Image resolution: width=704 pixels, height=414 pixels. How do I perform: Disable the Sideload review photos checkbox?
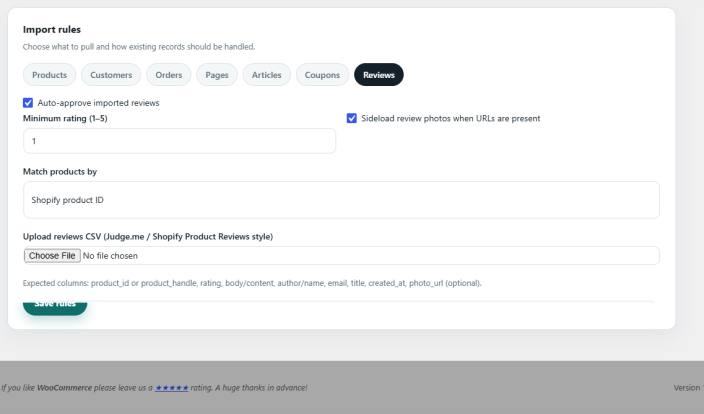pos(352,118)
